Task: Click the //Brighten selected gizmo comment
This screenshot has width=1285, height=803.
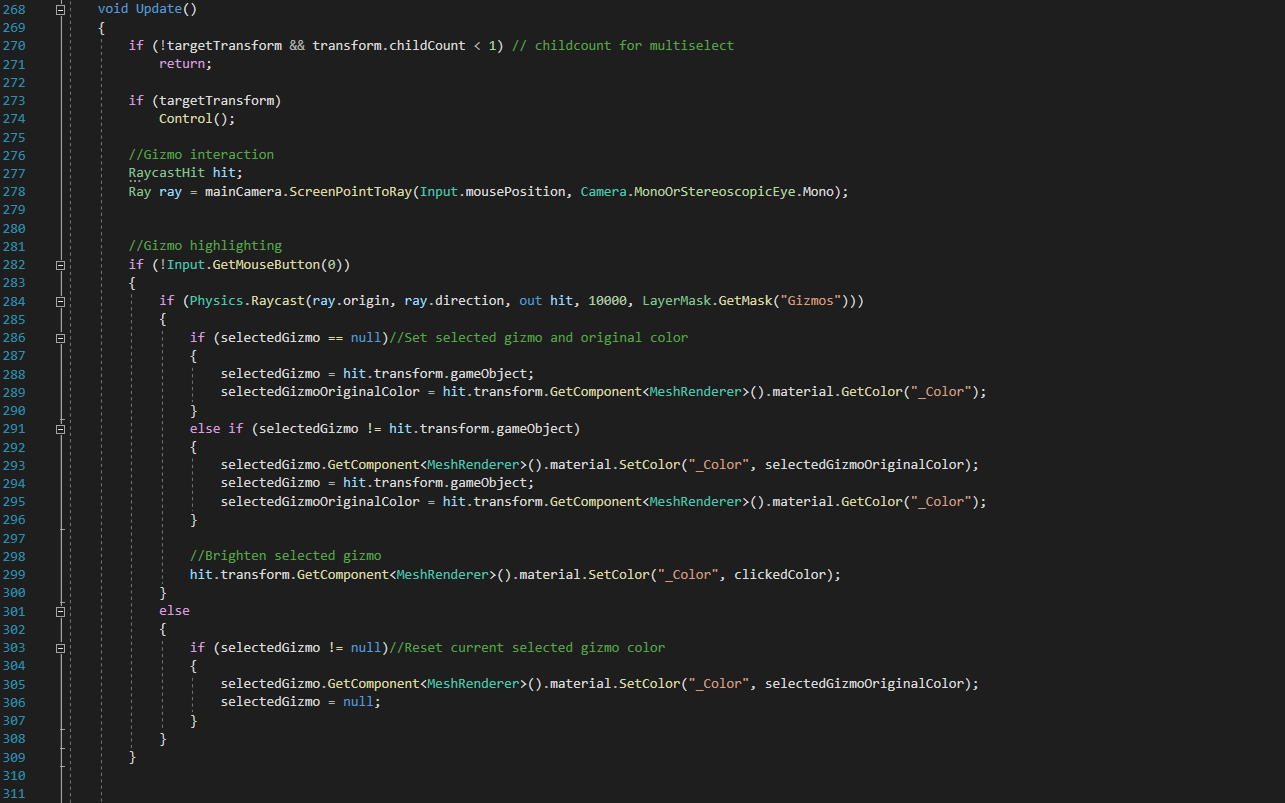Action: pyautogui.click(x=285, y=556)
